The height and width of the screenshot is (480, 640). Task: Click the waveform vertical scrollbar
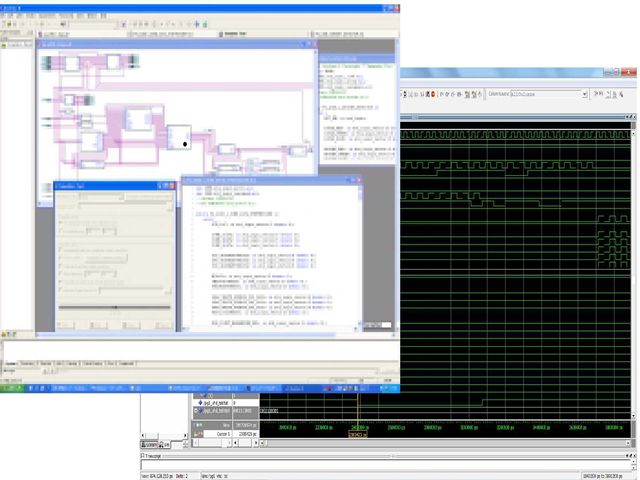633,274
